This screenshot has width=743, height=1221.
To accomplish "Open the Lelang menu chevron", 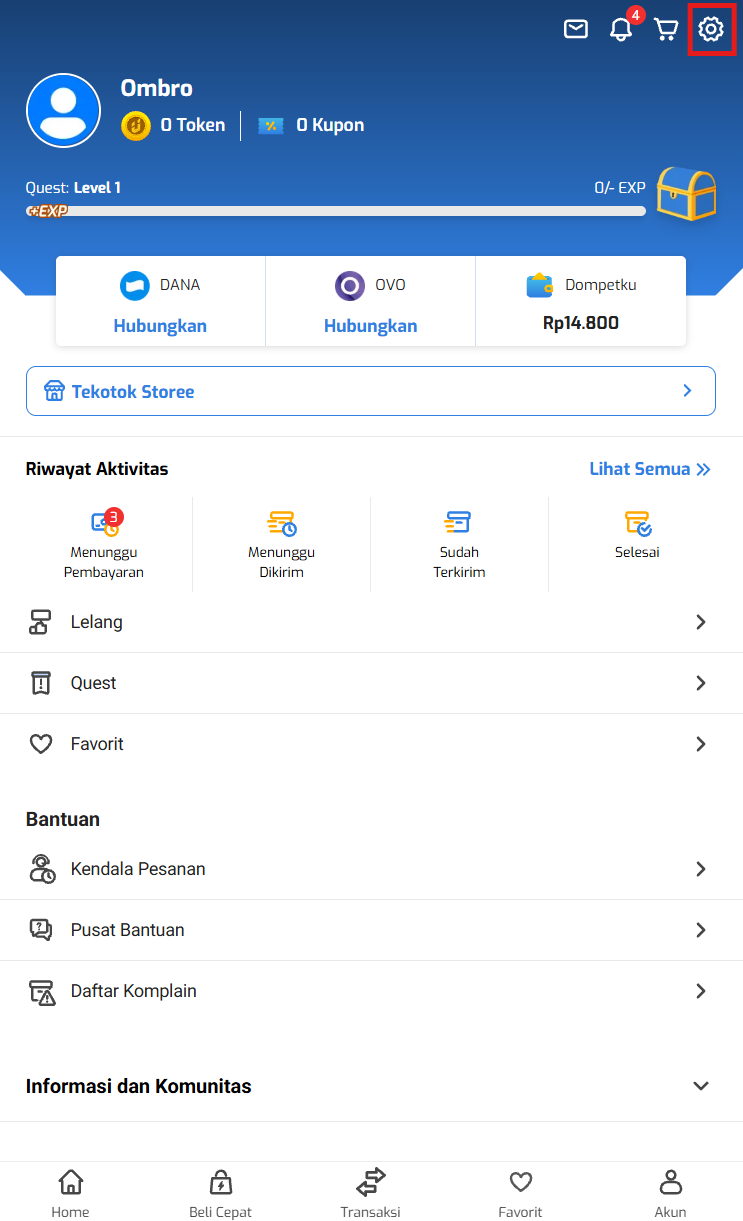I will point(701,622).
